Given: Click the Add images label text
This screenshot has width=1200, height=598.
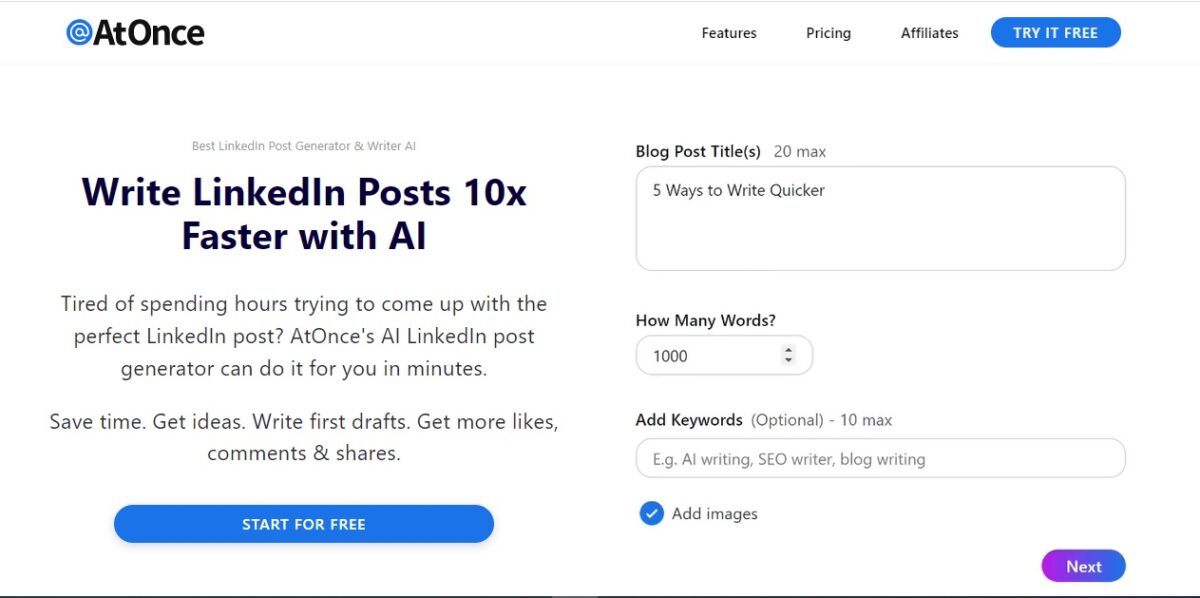Looking at the screenshot, I should (714, 514).
